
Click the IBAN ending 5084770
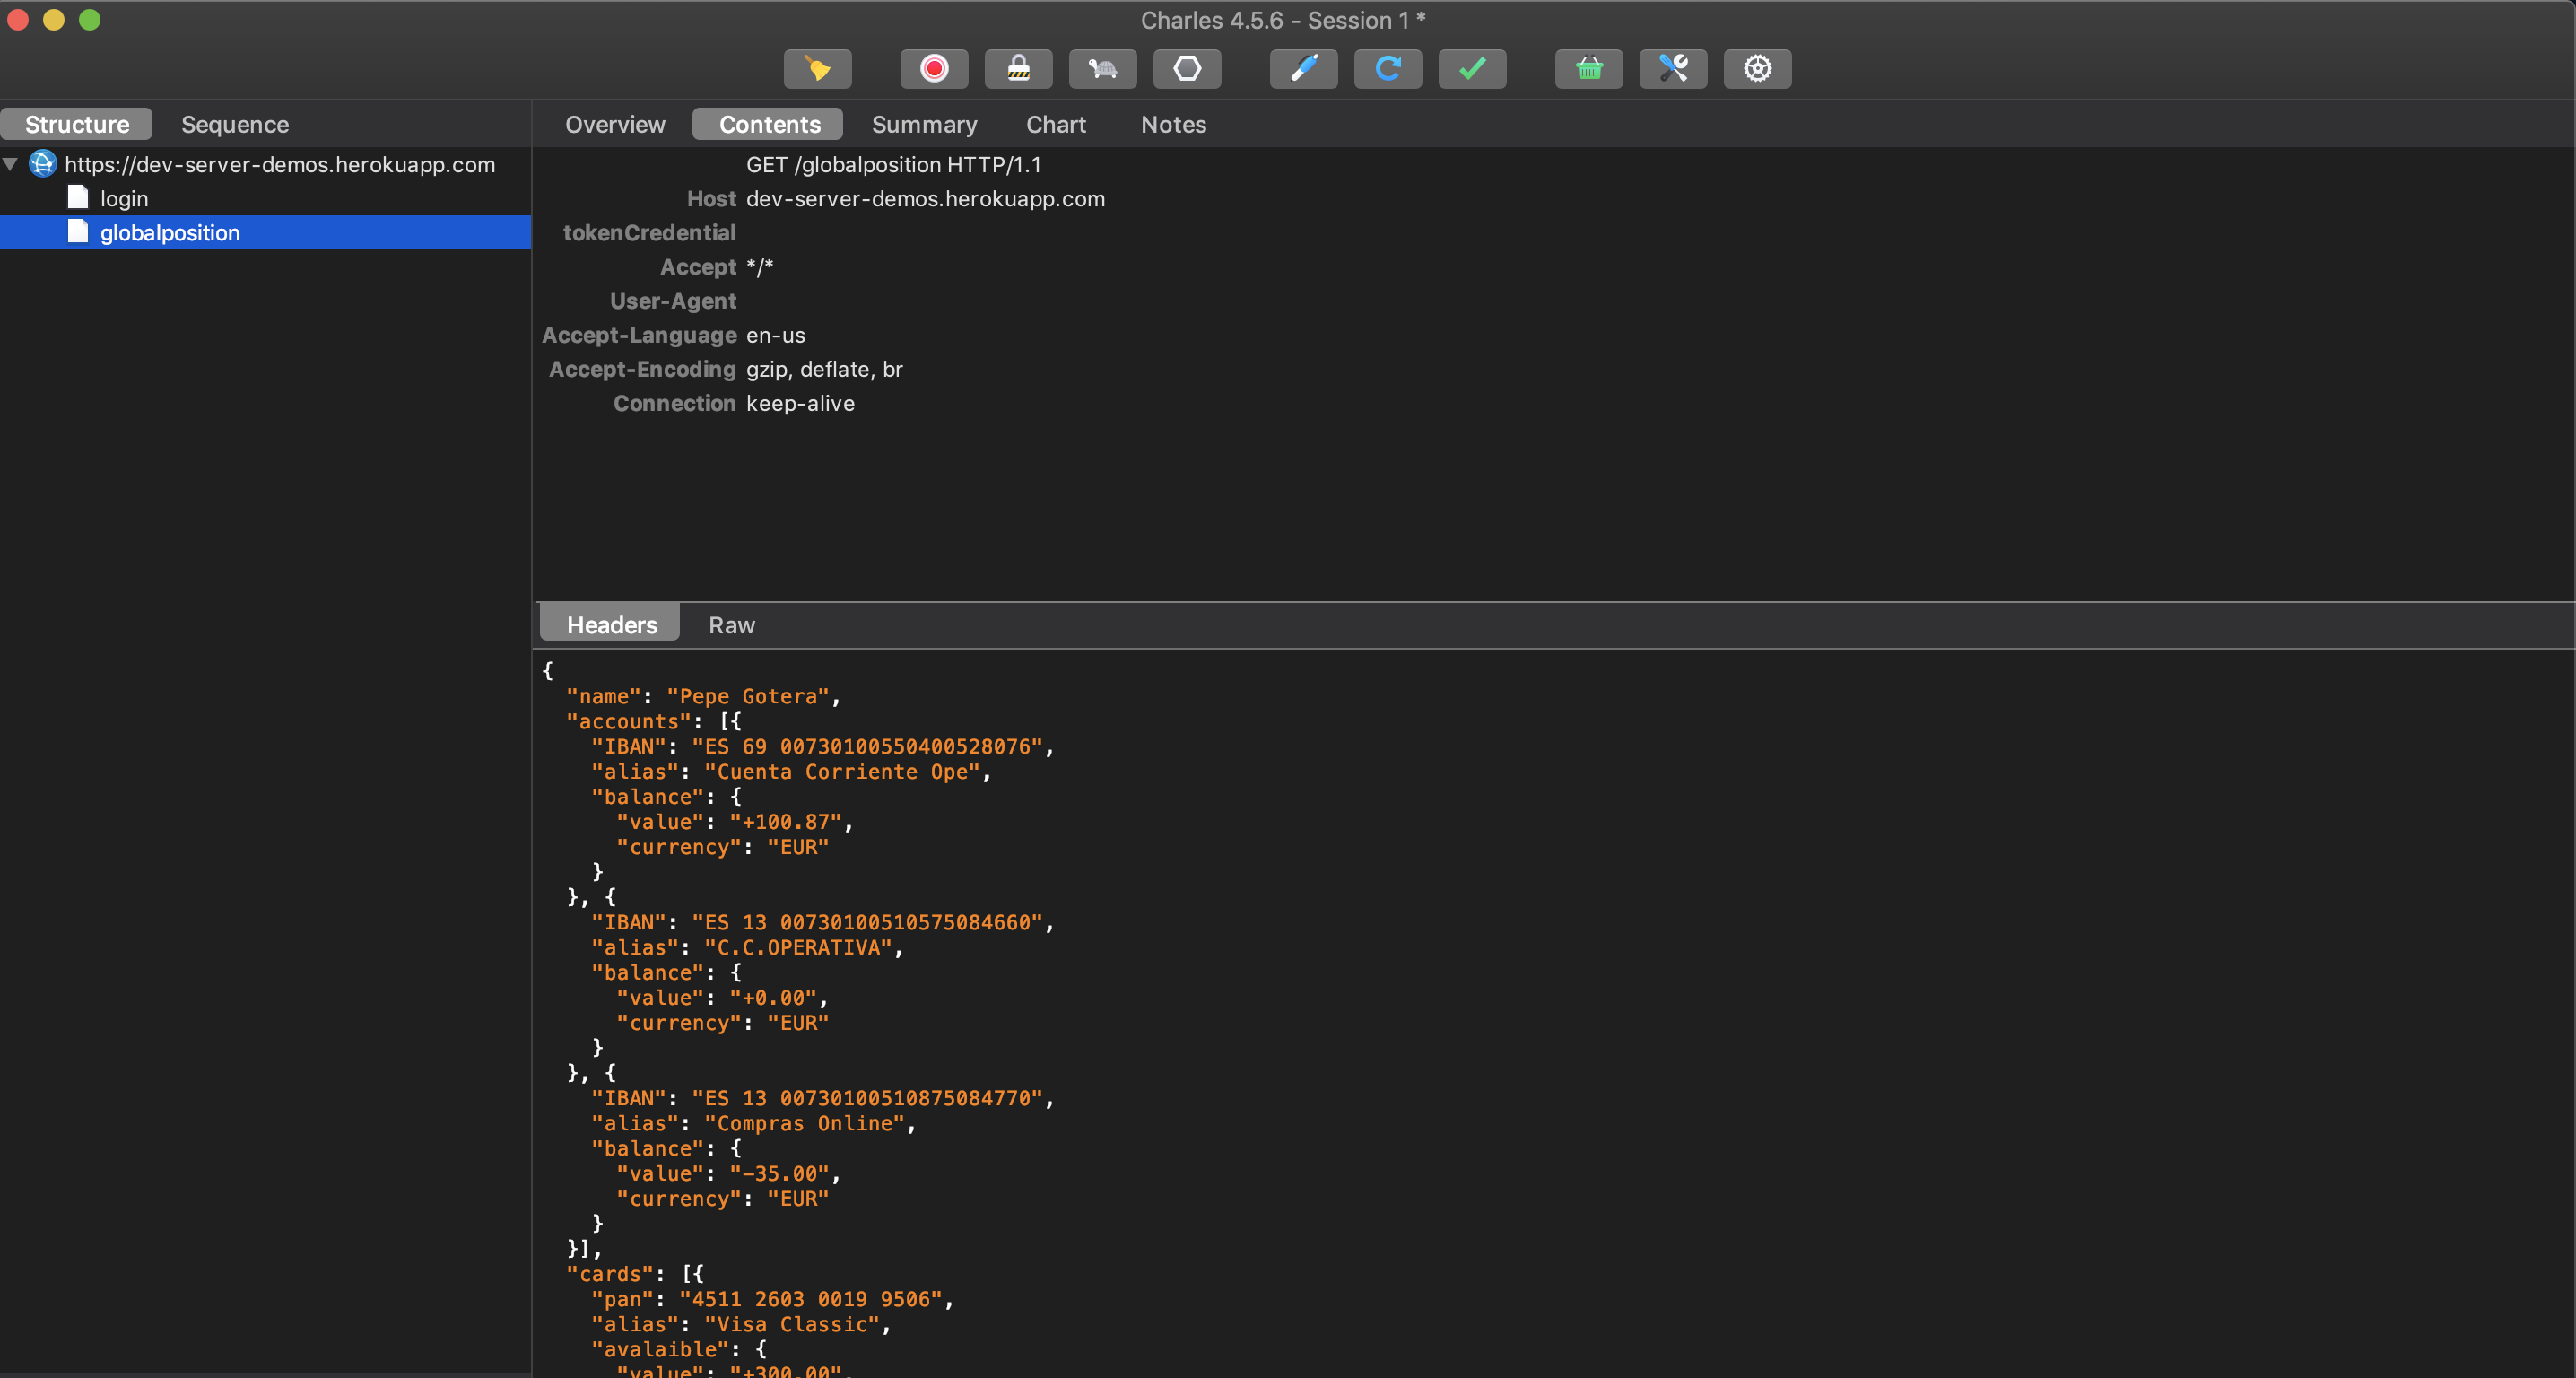pyautogui.click(x=867, y=1098)
